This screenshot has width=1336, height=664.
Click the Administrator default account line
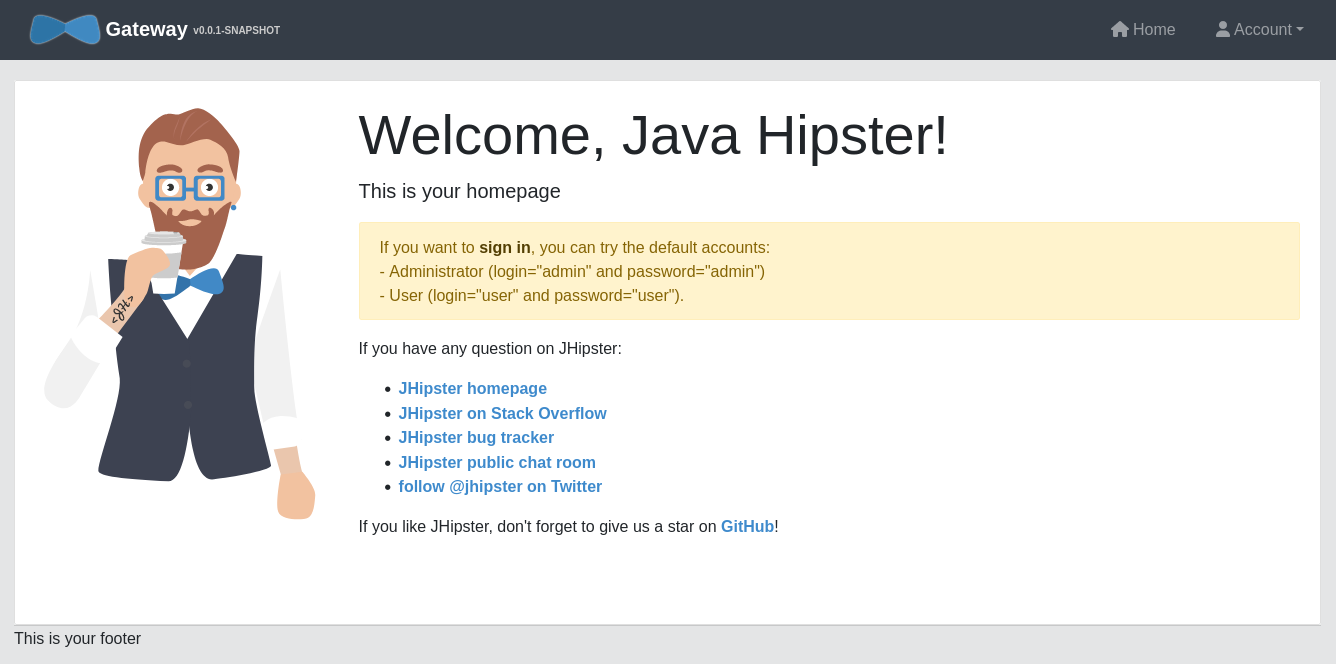click(x=572, y=272)
